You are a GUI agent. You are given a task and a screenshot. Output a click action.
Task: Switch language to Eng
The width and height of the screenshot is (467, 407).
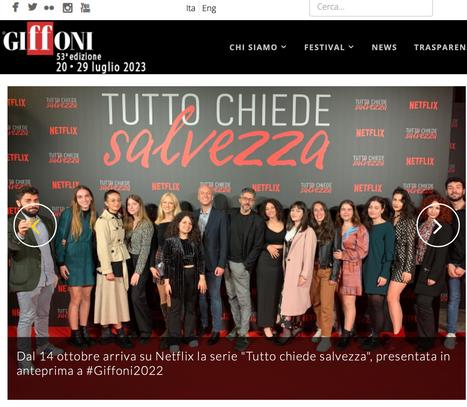209,8
